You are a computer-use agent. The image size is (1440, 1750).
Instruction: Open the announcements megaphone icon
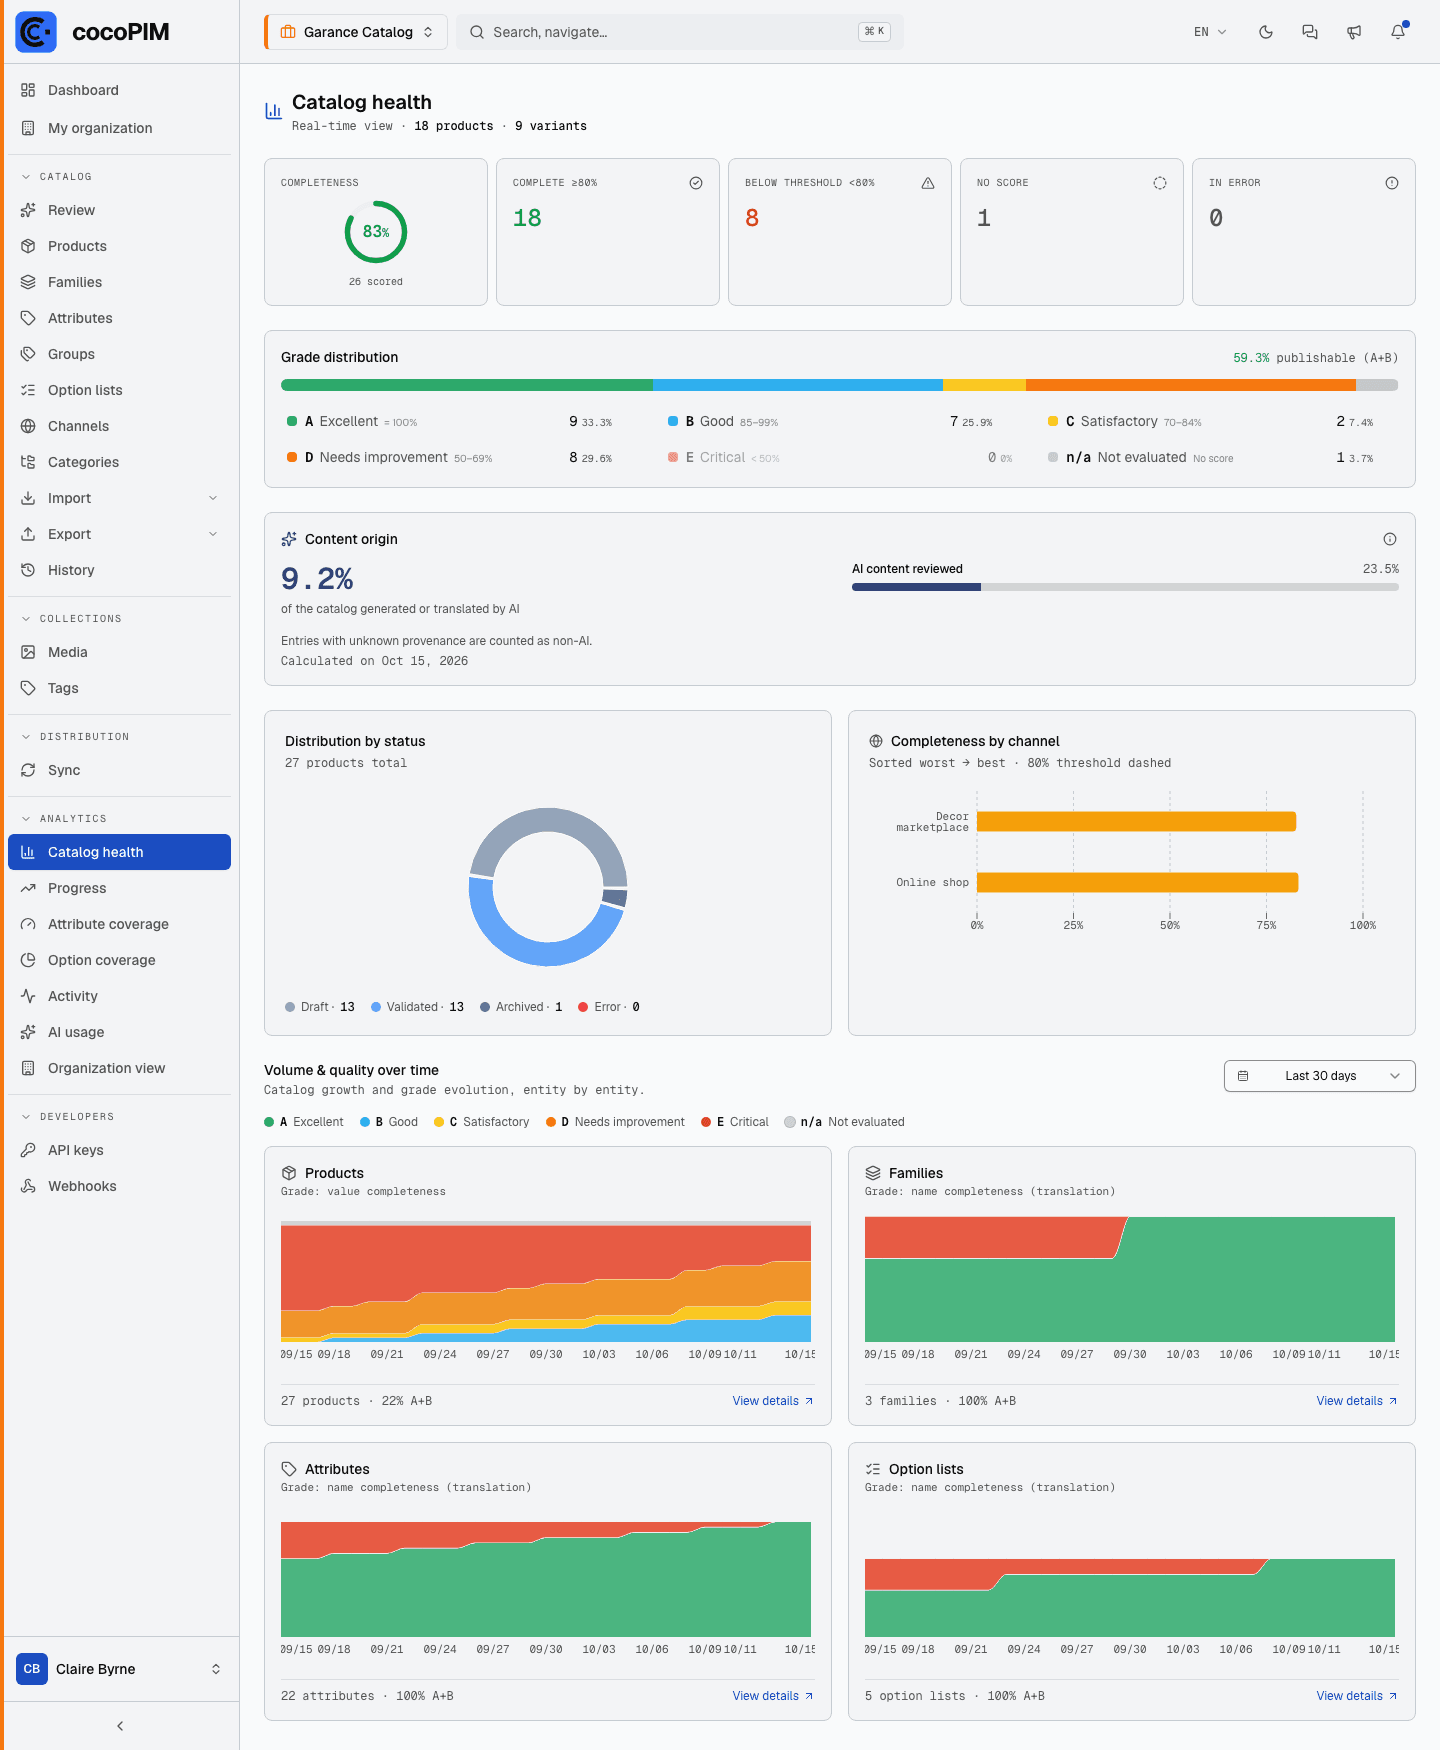1354,32
